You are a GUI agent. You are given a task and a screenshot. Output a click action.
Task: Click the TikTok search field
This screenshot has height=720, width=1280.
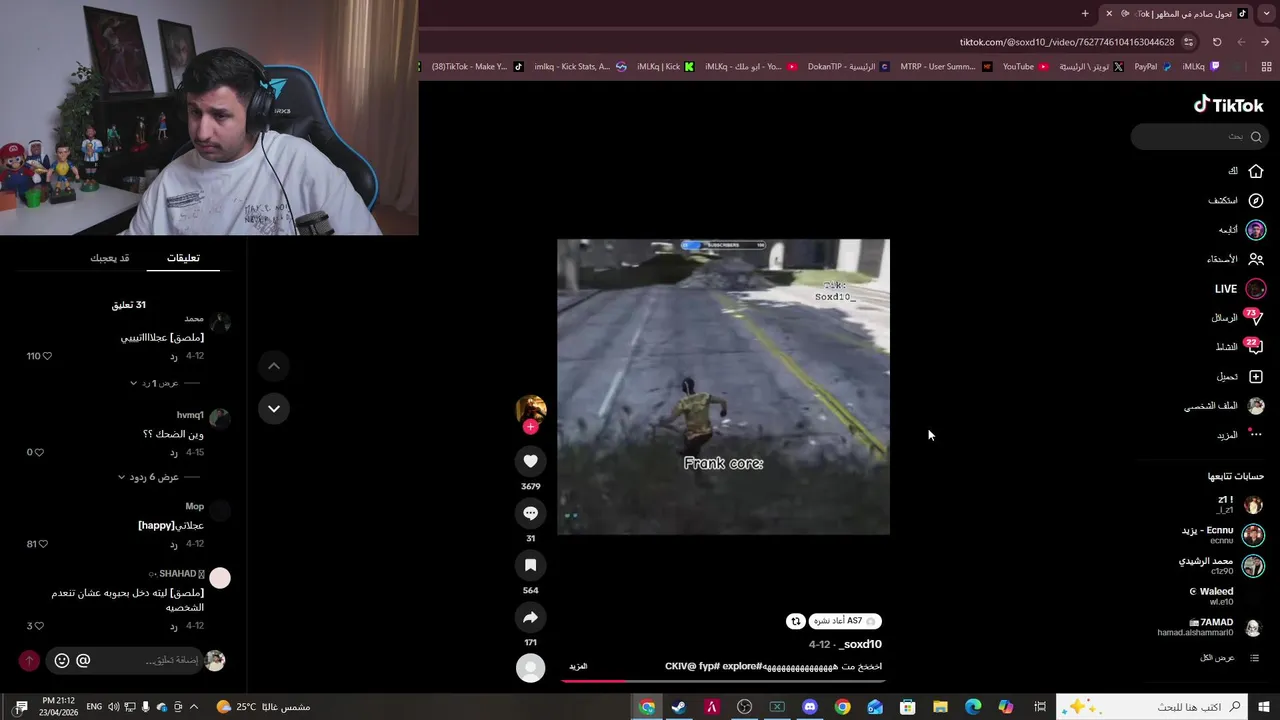tap(1199, 137)
